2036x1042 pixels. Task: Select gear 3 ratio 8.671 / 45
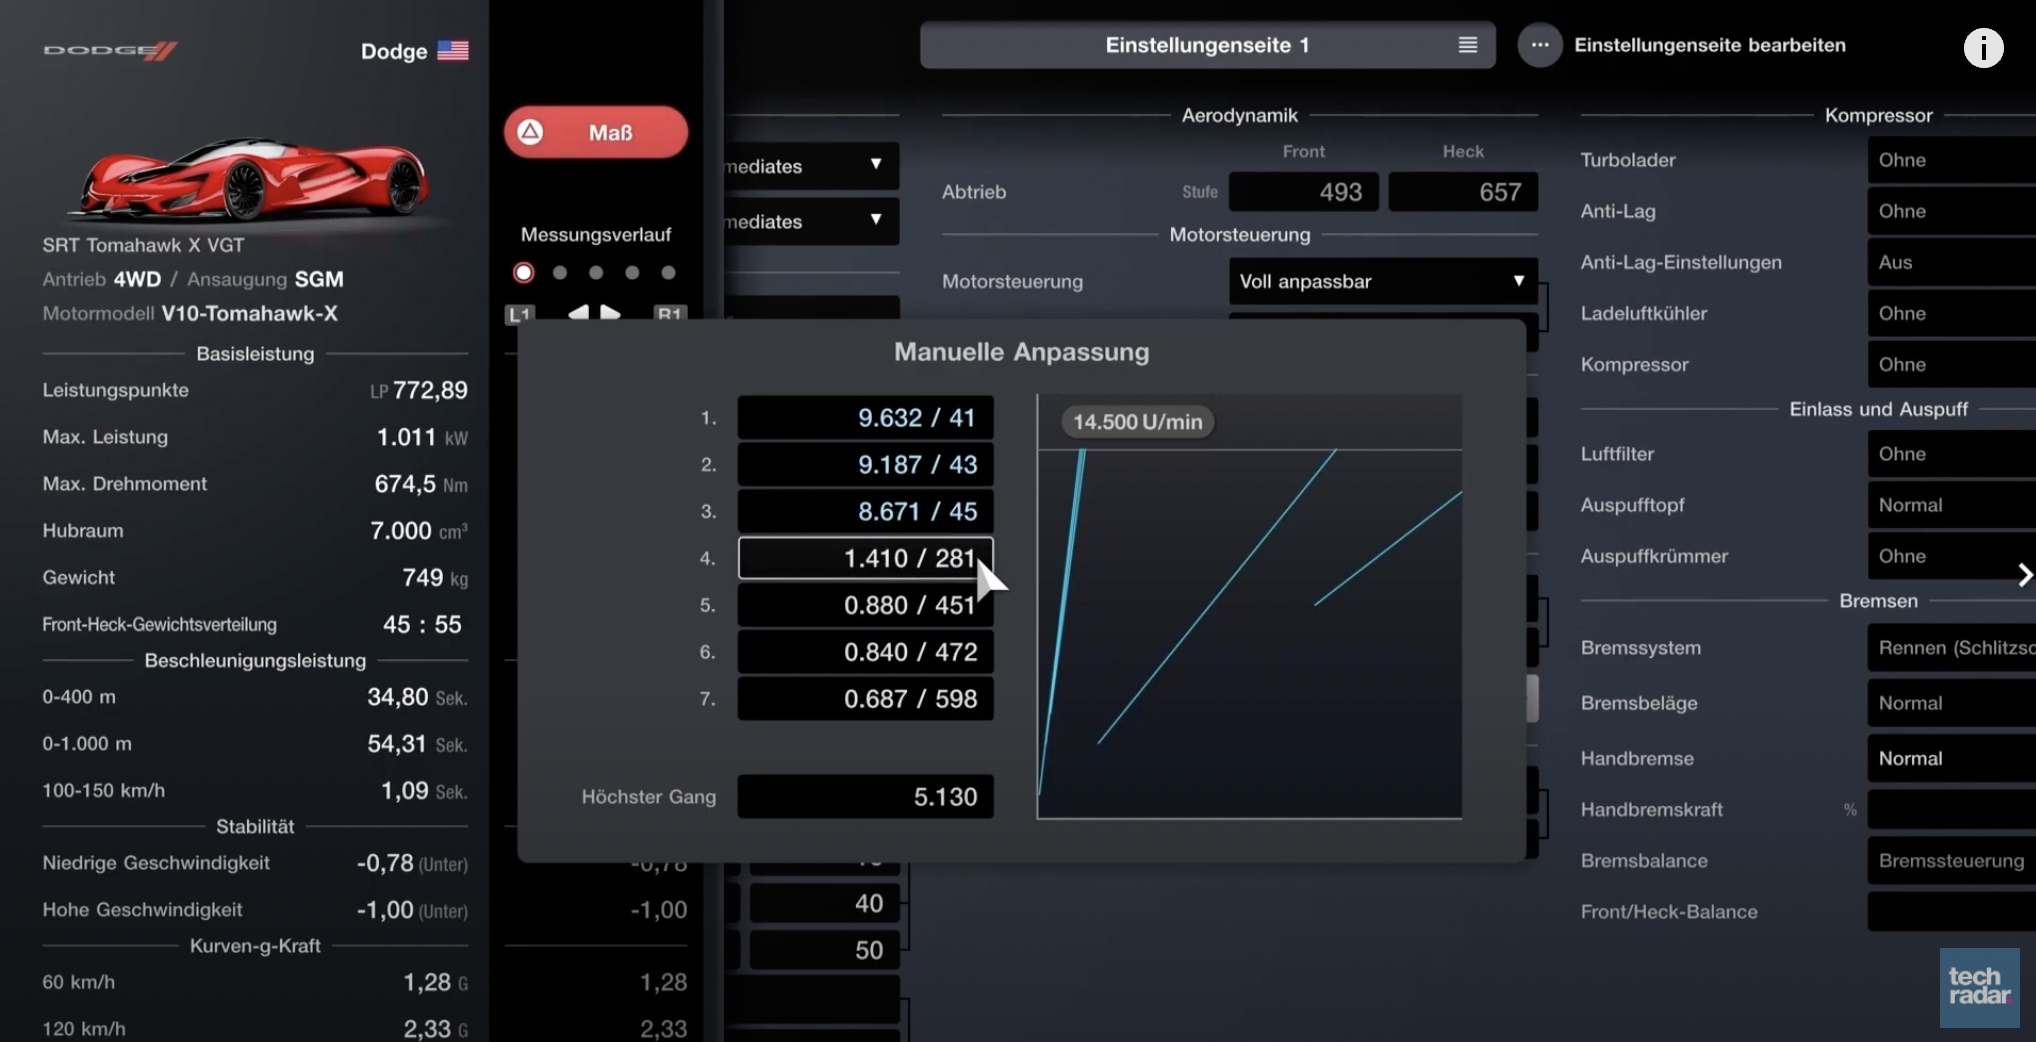point(866,511)
